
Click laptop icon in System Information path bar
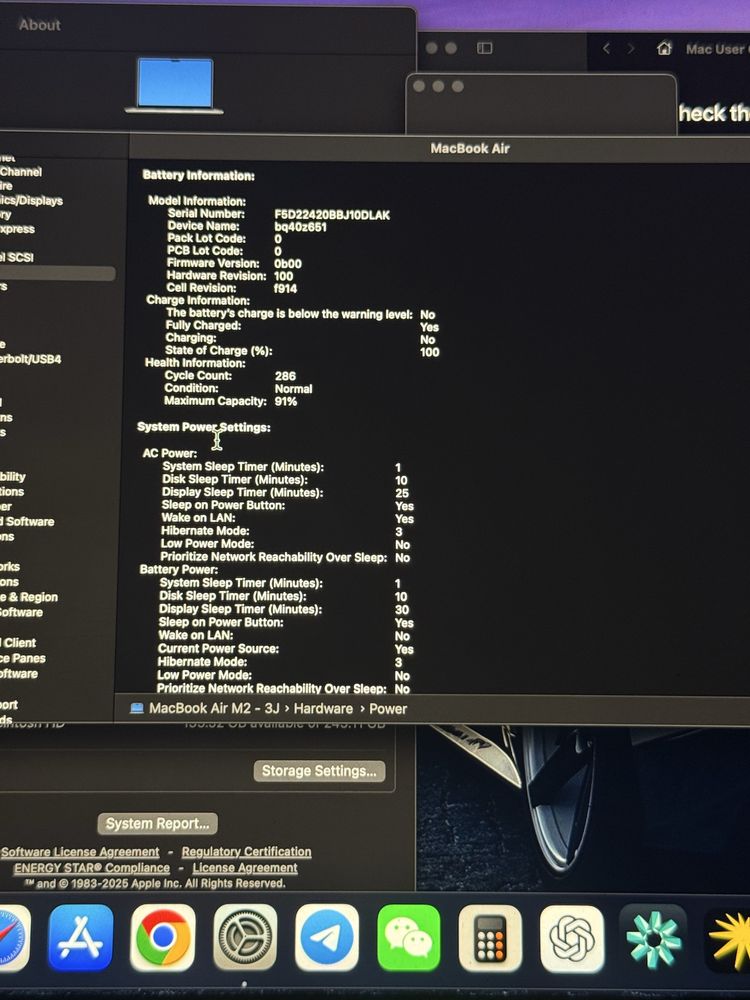(x=136, y=708)
